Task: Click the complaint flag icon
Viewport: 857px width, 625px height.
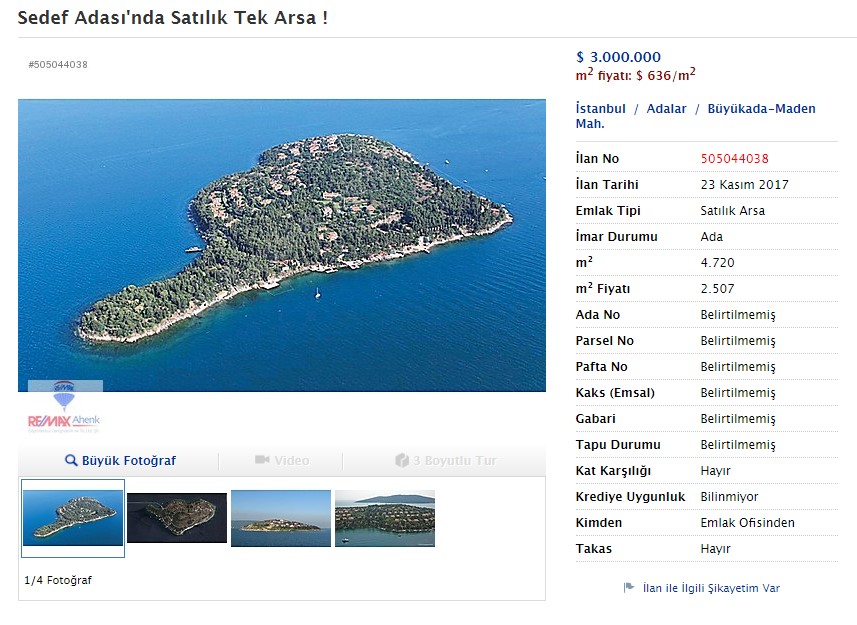Action: coord(629,588)
